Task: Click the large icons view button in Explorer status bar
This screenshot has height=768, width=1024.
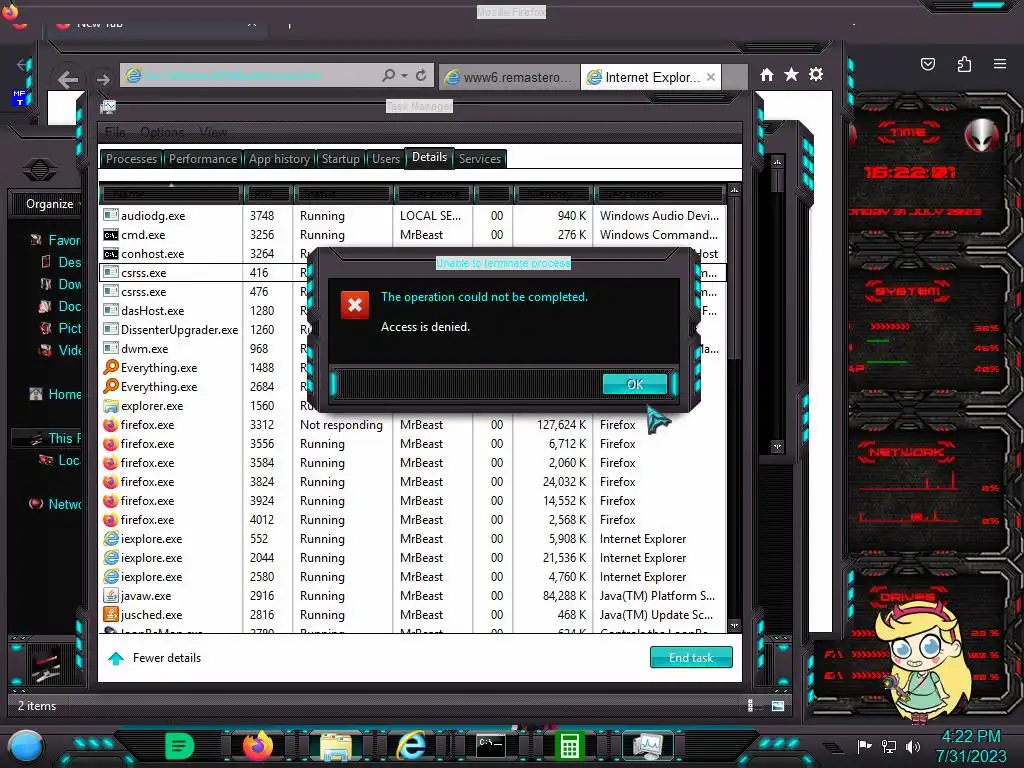Action: click(x=778, y=705)
